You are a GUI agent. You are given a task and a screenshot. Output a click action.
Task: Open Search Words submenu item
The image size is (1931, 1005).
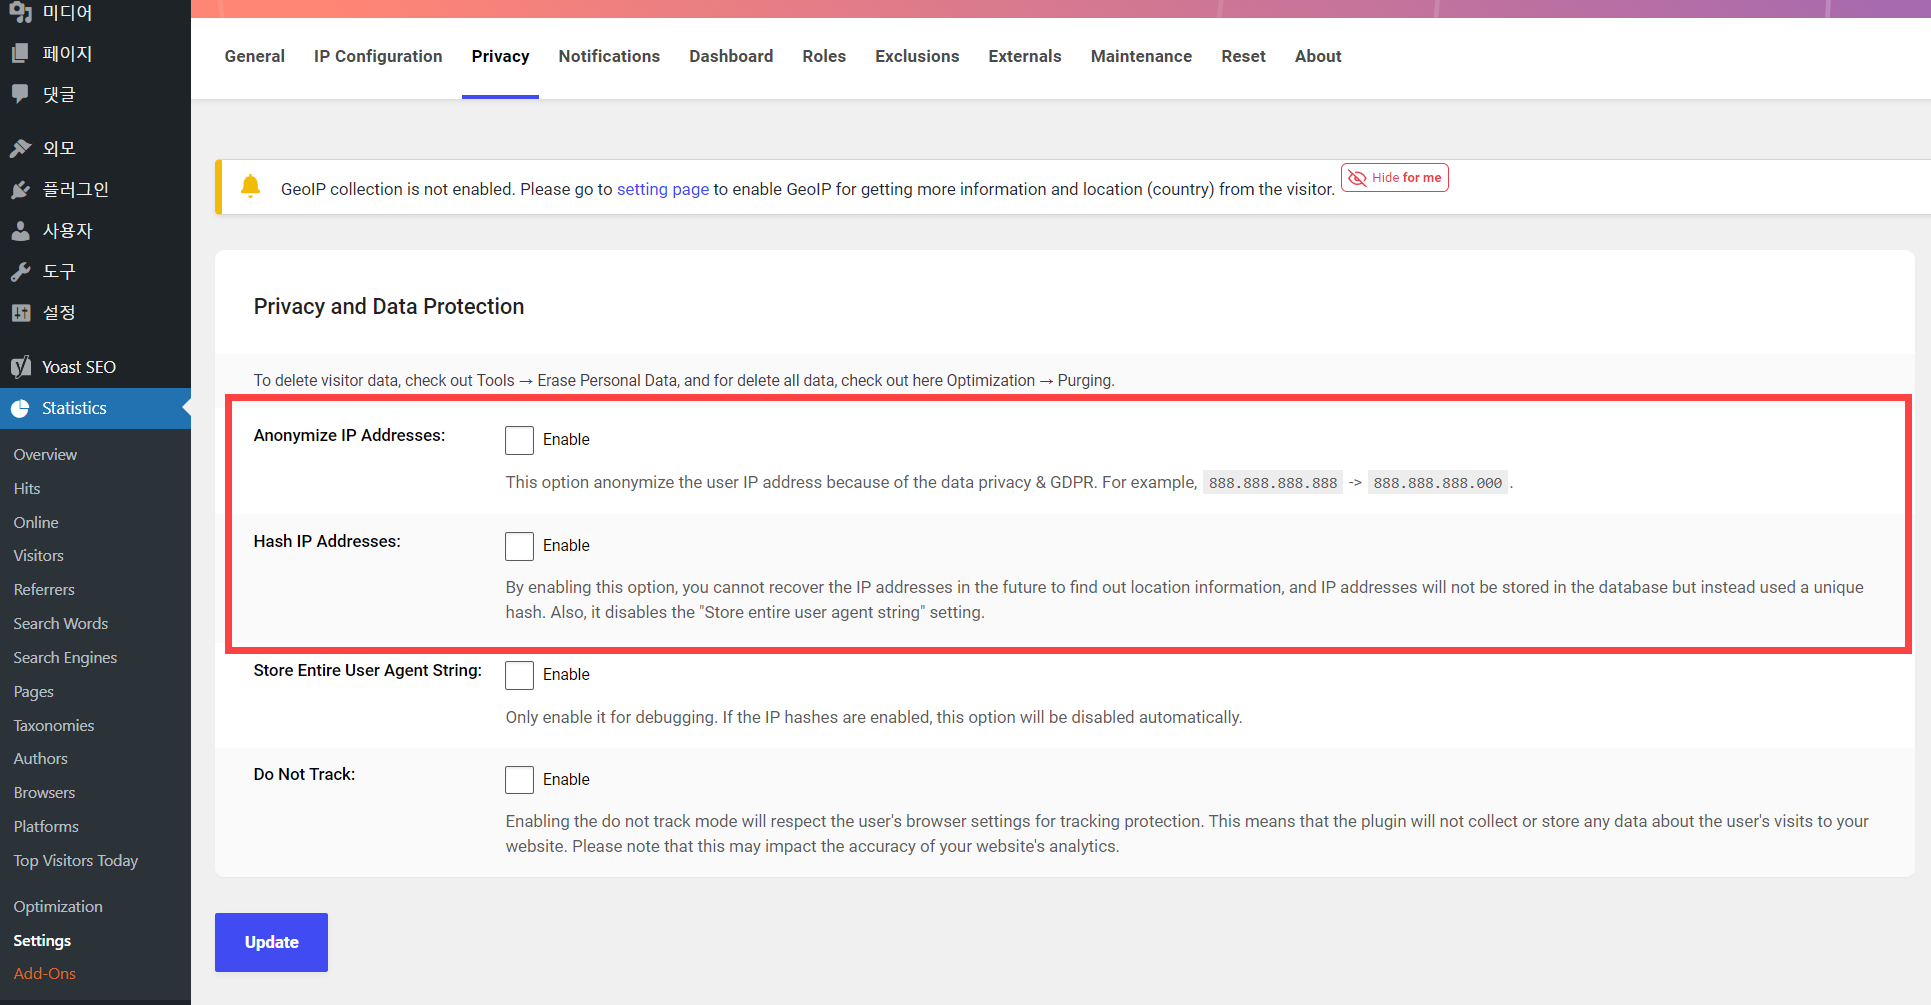60,623
